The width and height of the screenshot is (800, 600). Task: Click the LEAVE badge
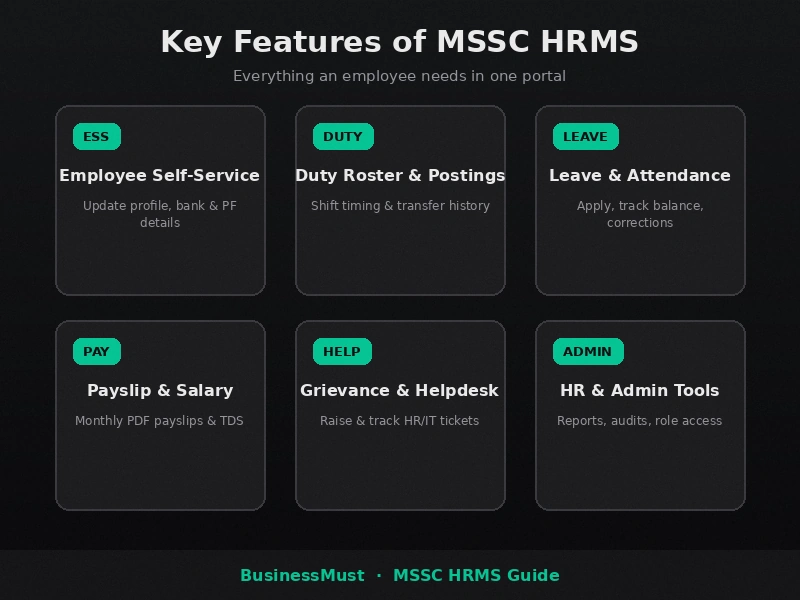[586, 137]
